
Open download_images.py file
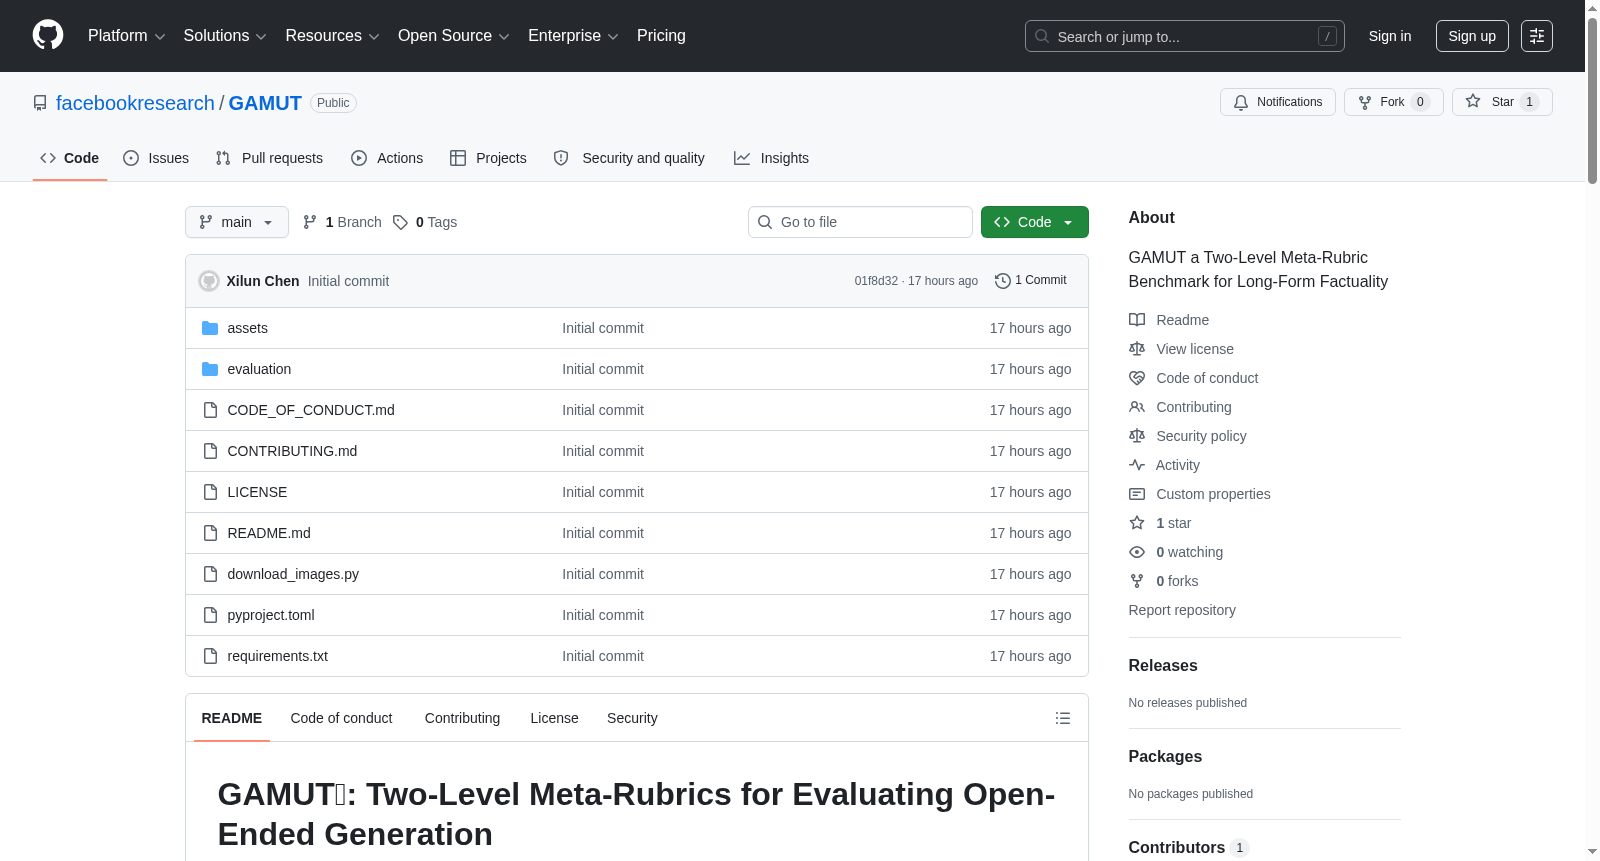click(x=293, y=574)
